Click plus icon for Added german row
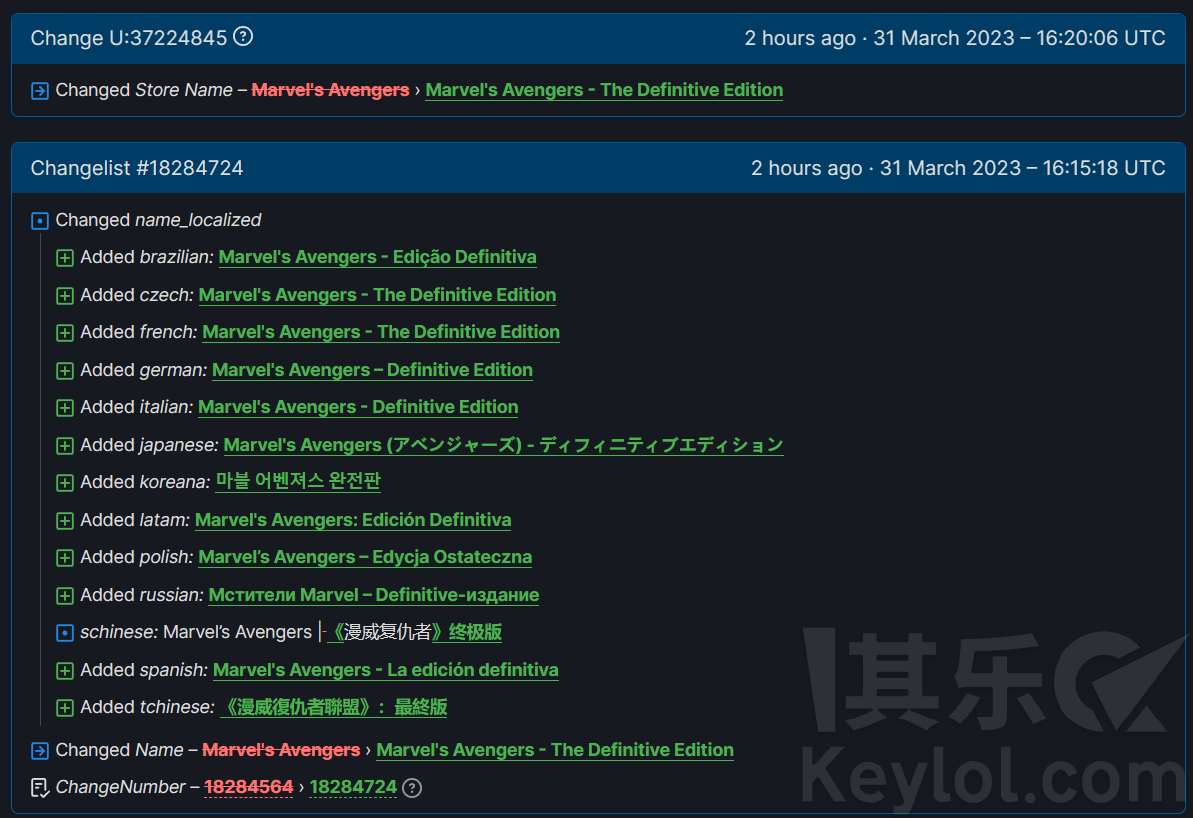The image size is (1193, 818). point(65,371)
